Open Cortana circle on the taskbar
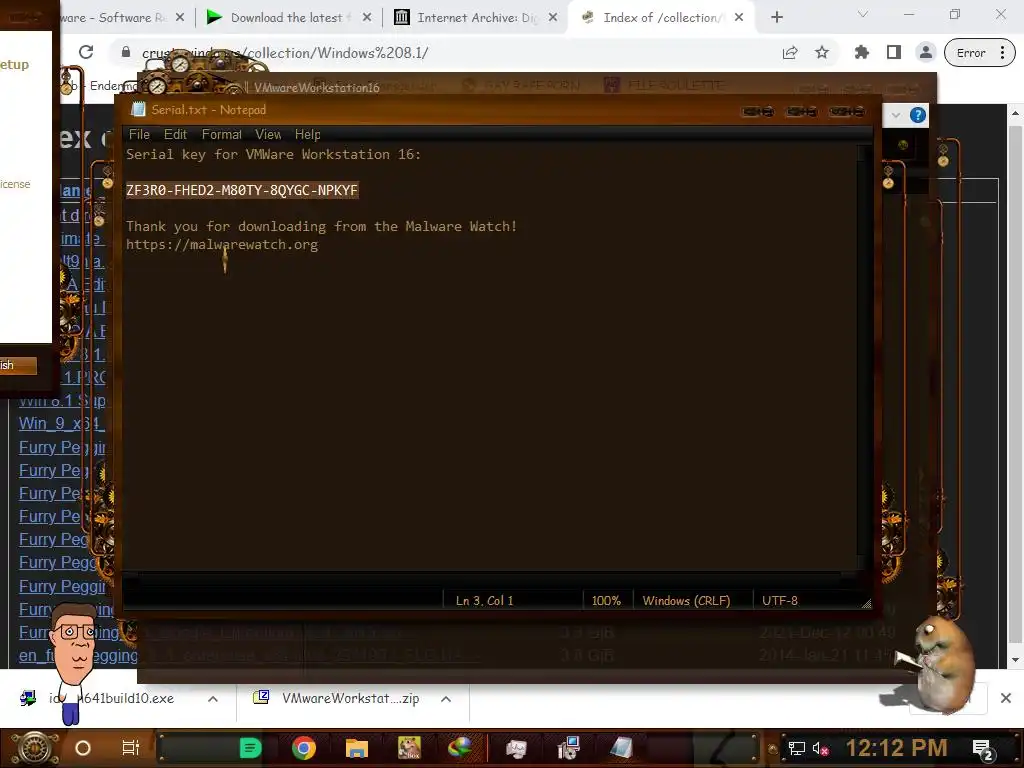Viewport: 1024px width, 768px height. 83,748
